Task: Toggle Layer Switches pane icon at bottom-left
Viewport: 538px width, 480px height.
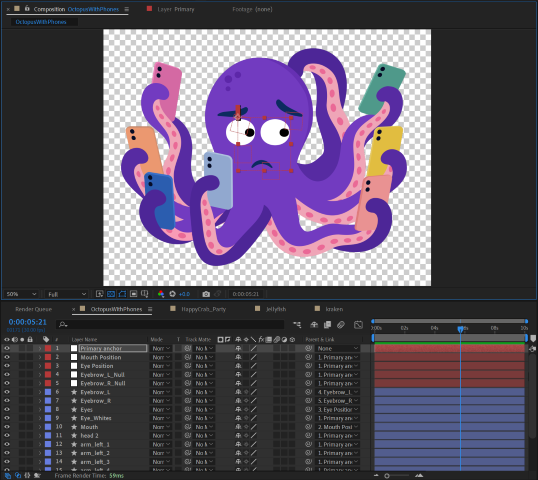Action: (8, 476)
